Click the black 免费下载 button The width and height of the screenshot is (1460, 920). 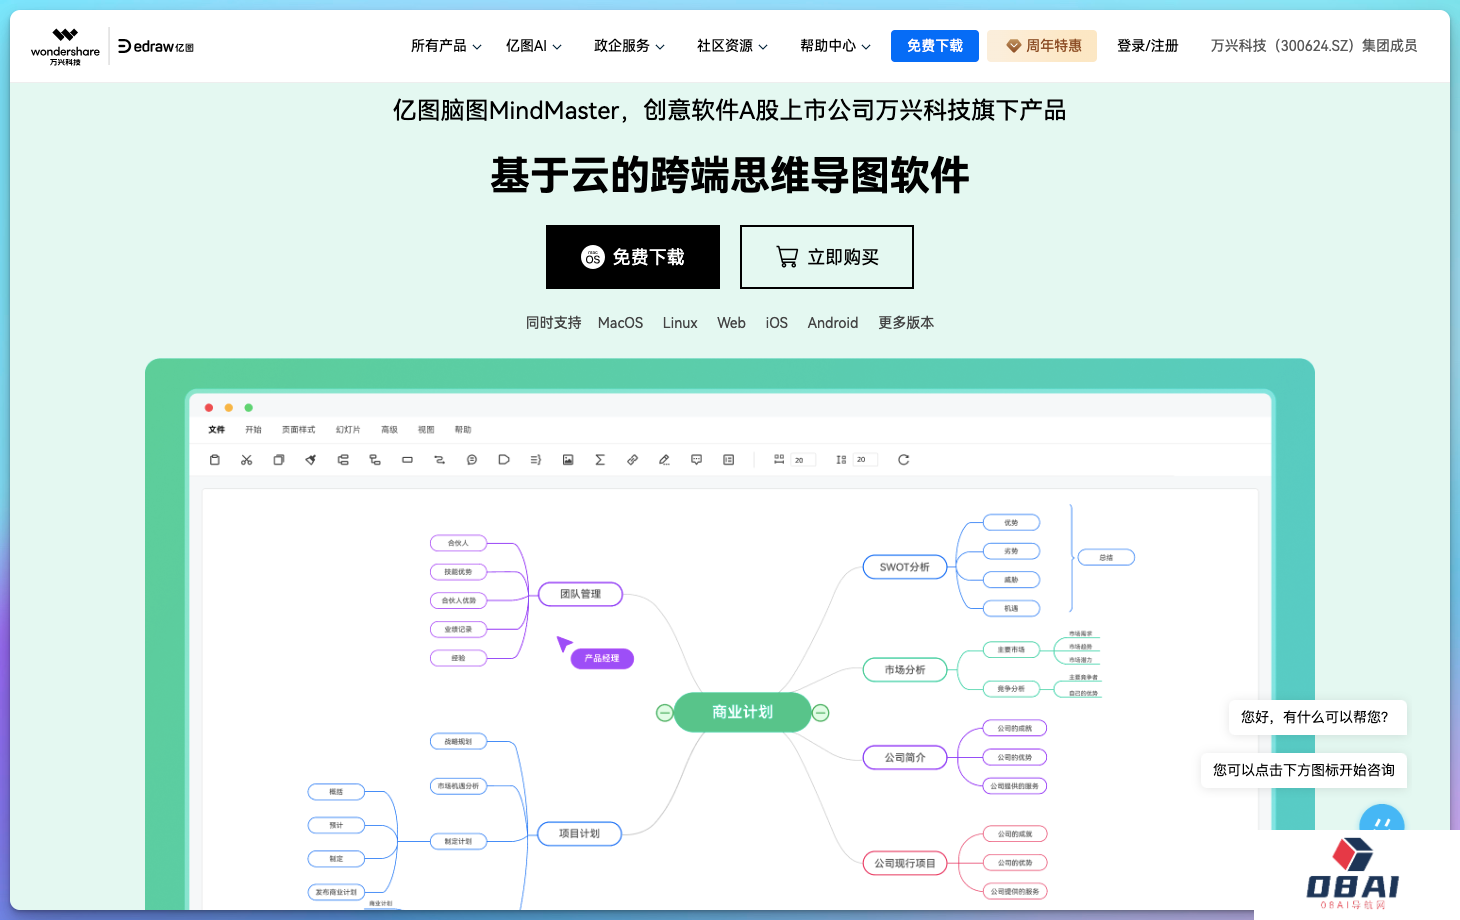pos(633,257)
